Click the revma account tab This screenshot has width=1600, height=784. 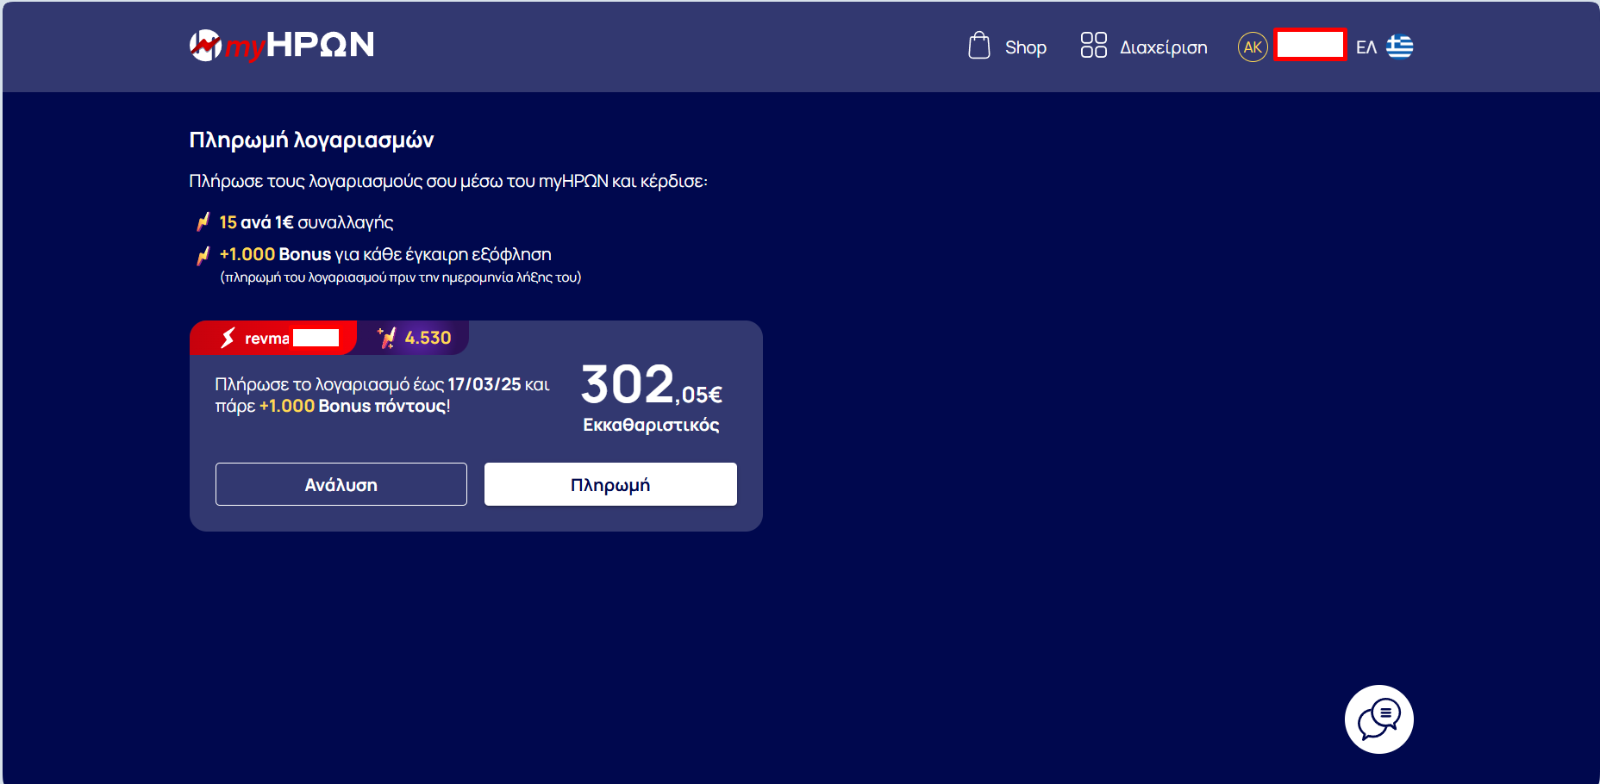(x=273, y=338)
